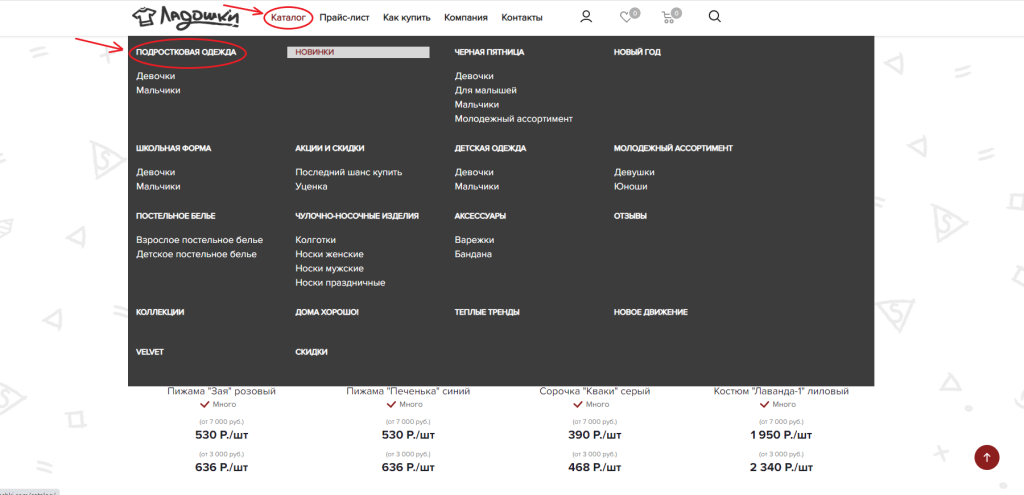The width and height of the screenshot is (1024, 495).
Task: Open product Пижама "Печенька" синий
Action: pos(408,392)
